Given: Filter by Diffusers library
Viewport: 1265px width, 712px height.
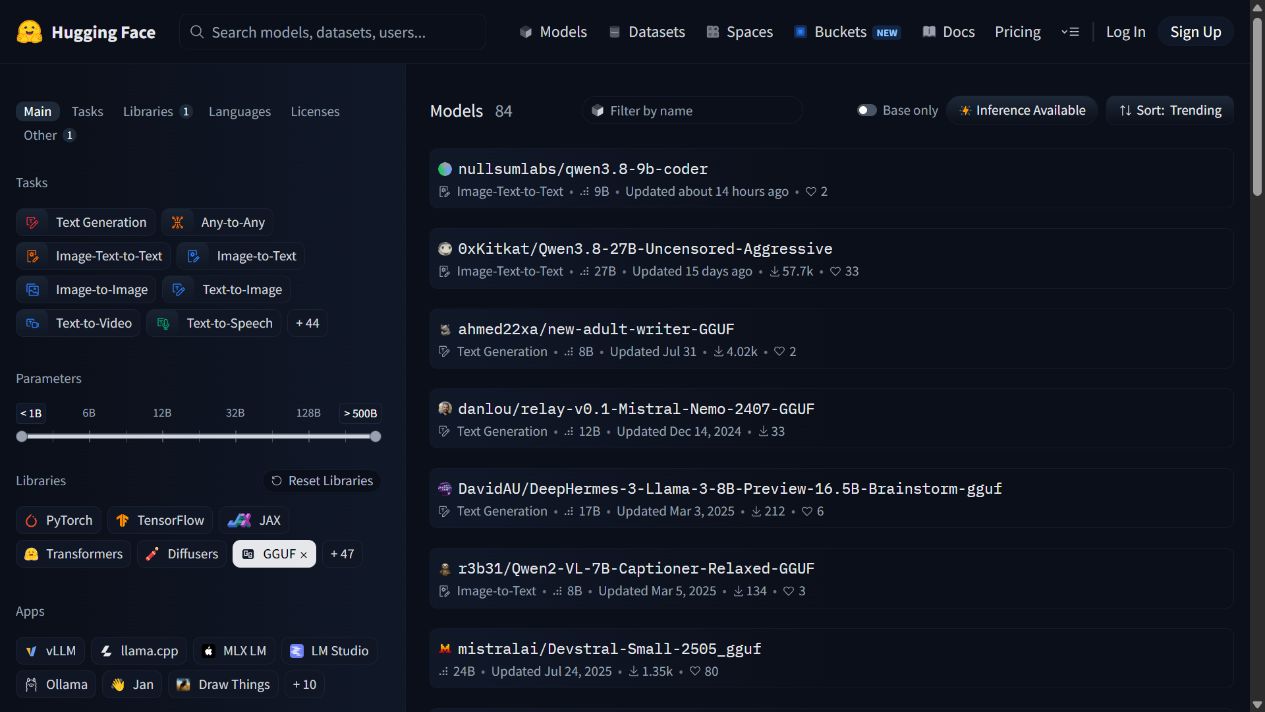Looking at the screenshot, I should tap(182, 554).
